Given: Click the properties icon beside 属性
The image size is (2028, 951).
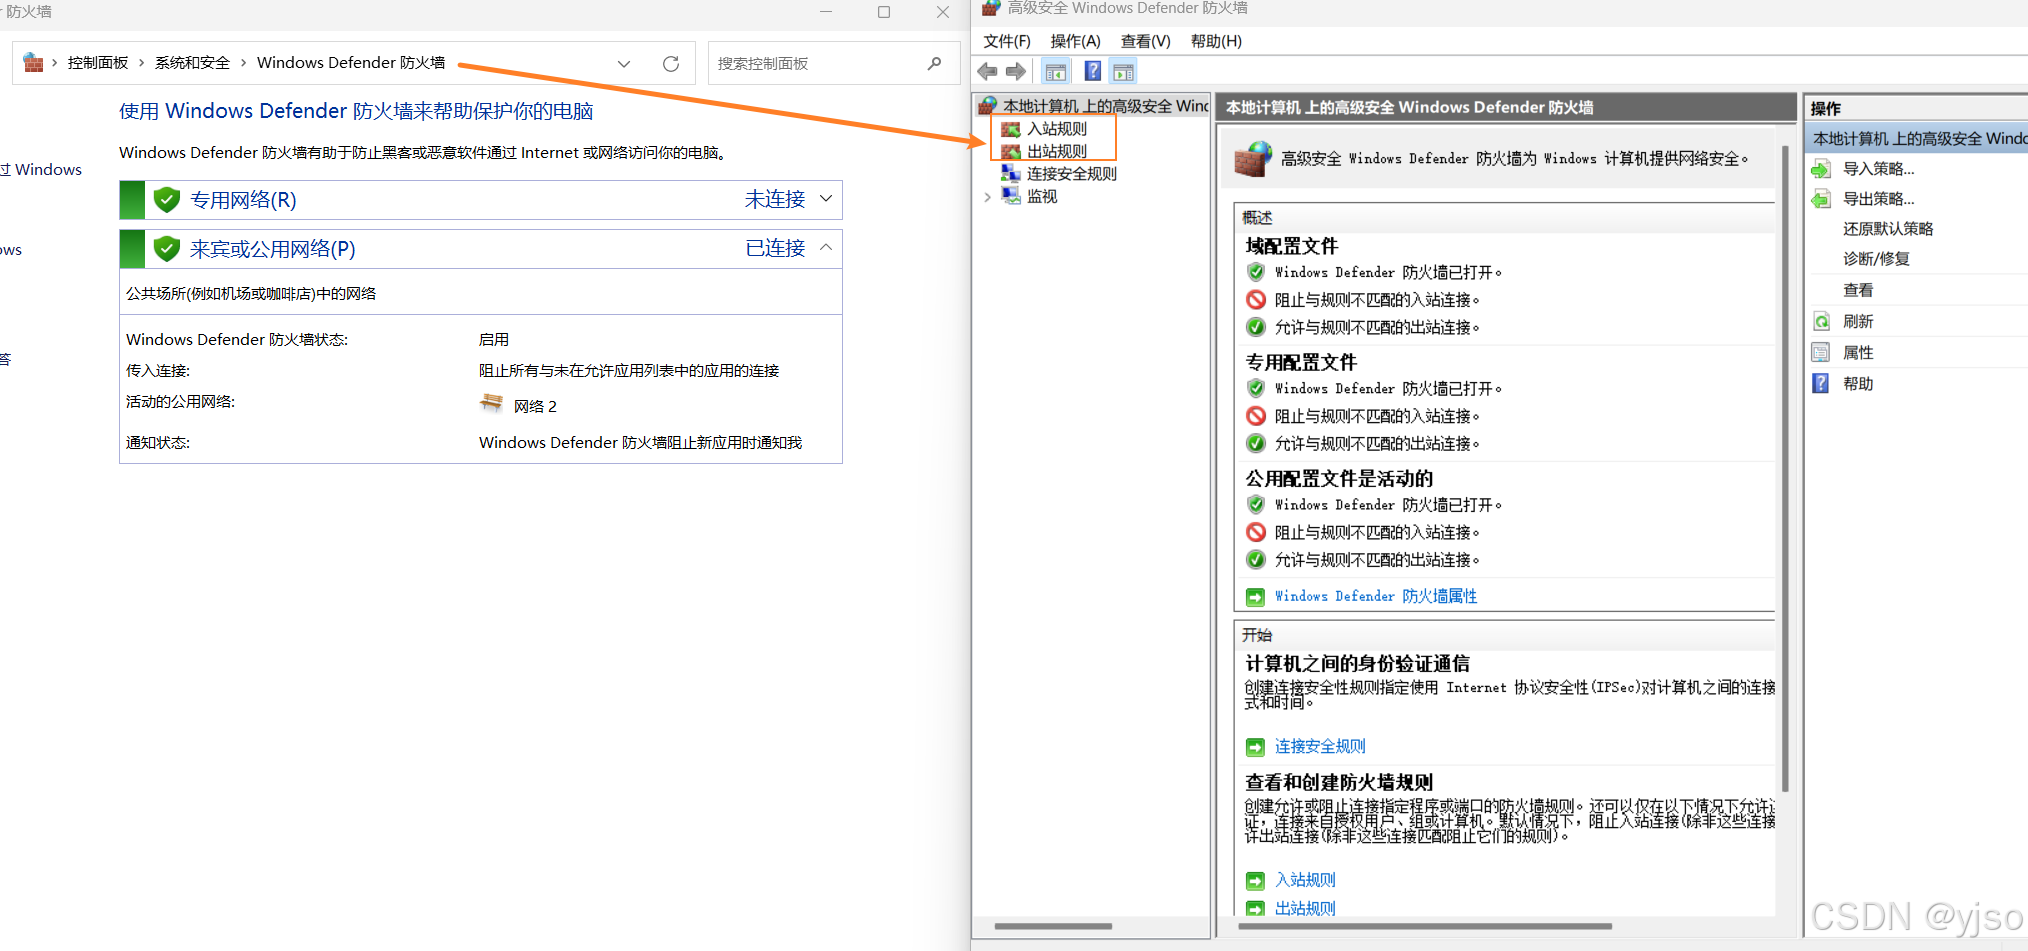Looking at the screenshot, I should (x=1821, y=352).
